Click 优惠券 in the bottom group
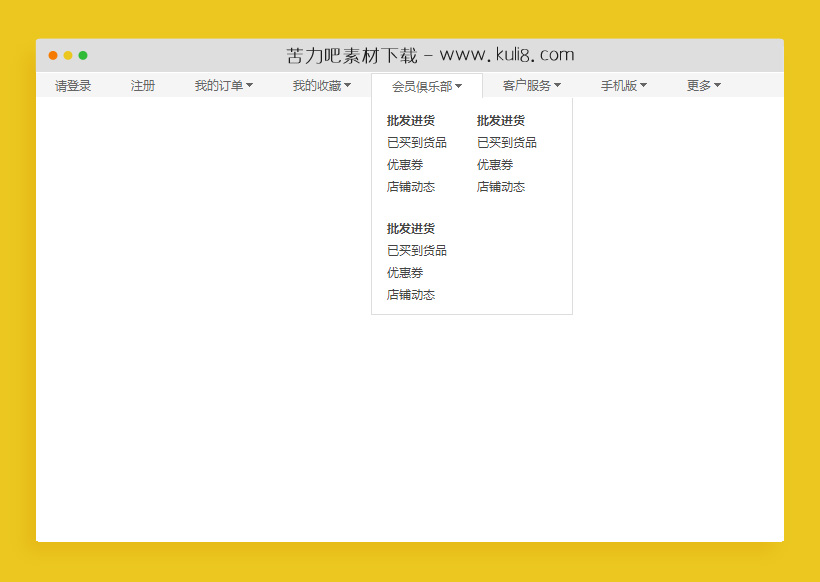 pos(404,272)
